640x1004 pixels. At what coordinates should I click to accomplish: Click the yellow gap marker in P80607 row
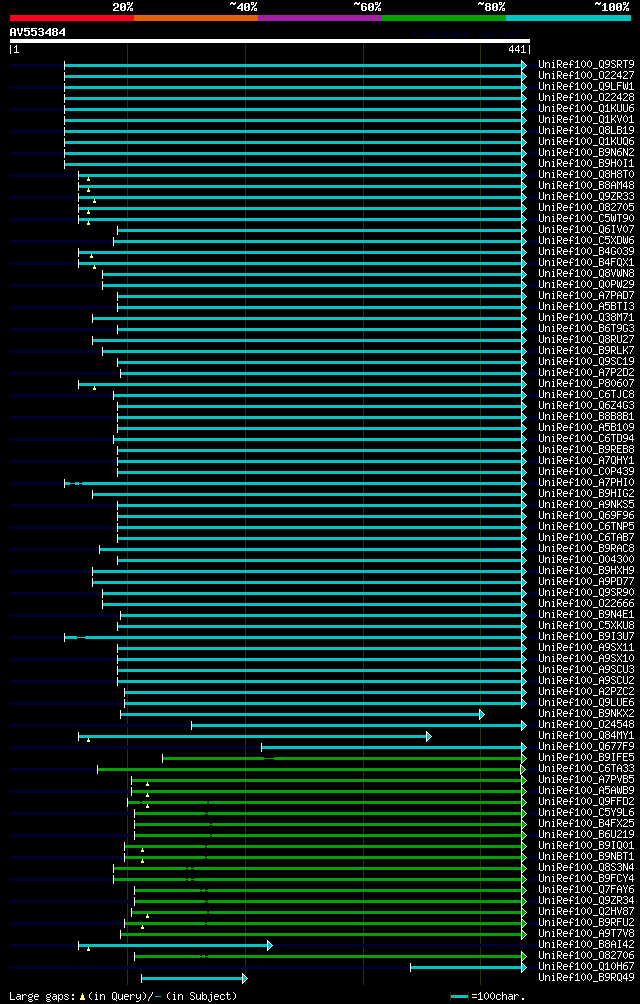(94, 388)
